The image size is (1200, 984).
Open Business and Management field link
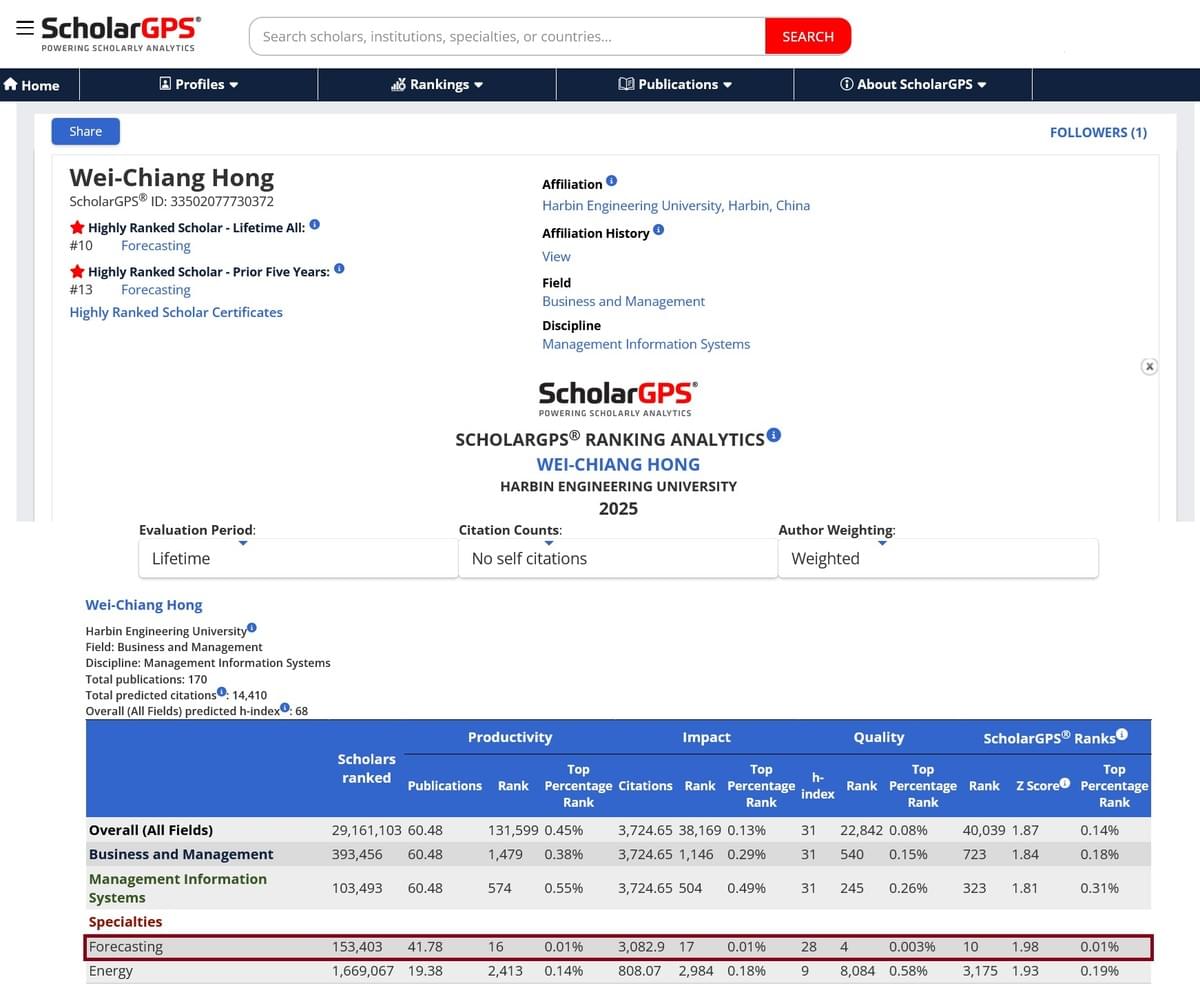[x=623, y=301]
